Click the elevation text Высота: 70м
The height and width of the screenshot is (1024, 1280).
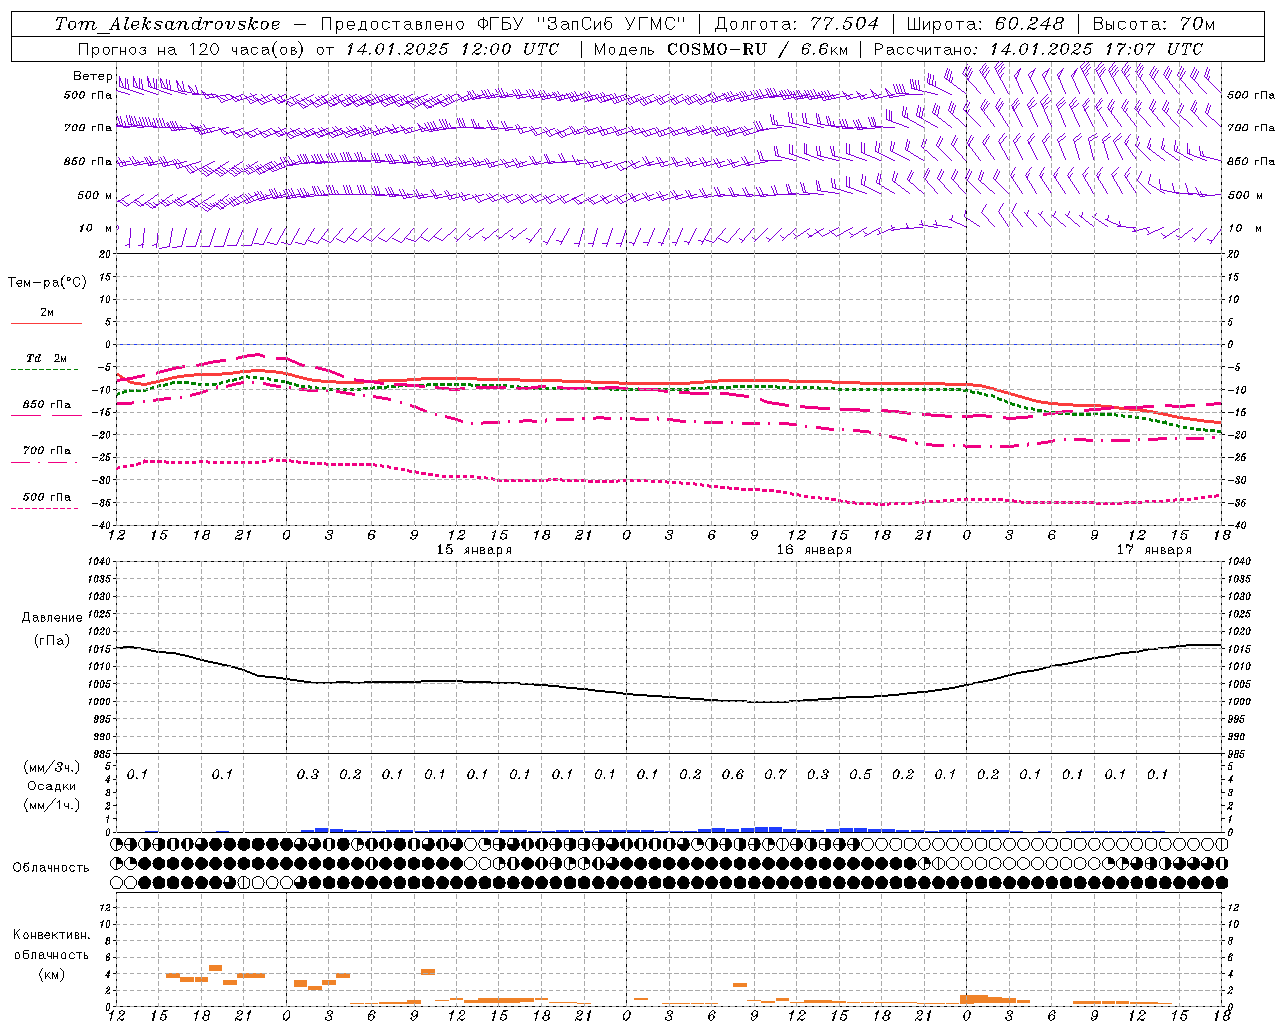pos(1154,24)
